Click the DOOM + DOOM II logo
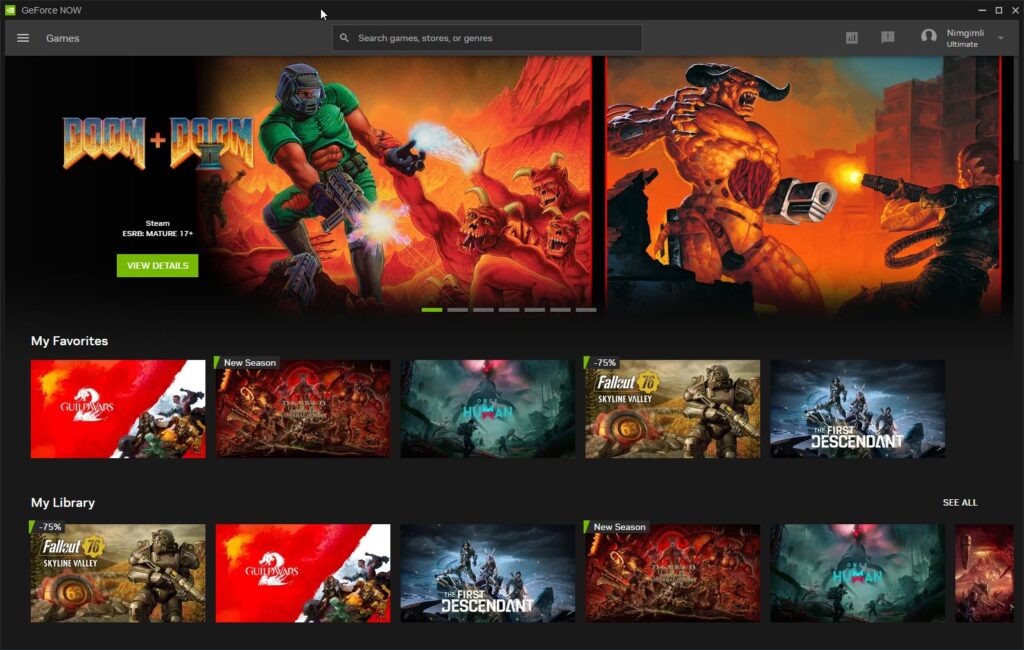The height and width of the screenshot is (650, 1024). pyautogui.click(x=157, y=142)
